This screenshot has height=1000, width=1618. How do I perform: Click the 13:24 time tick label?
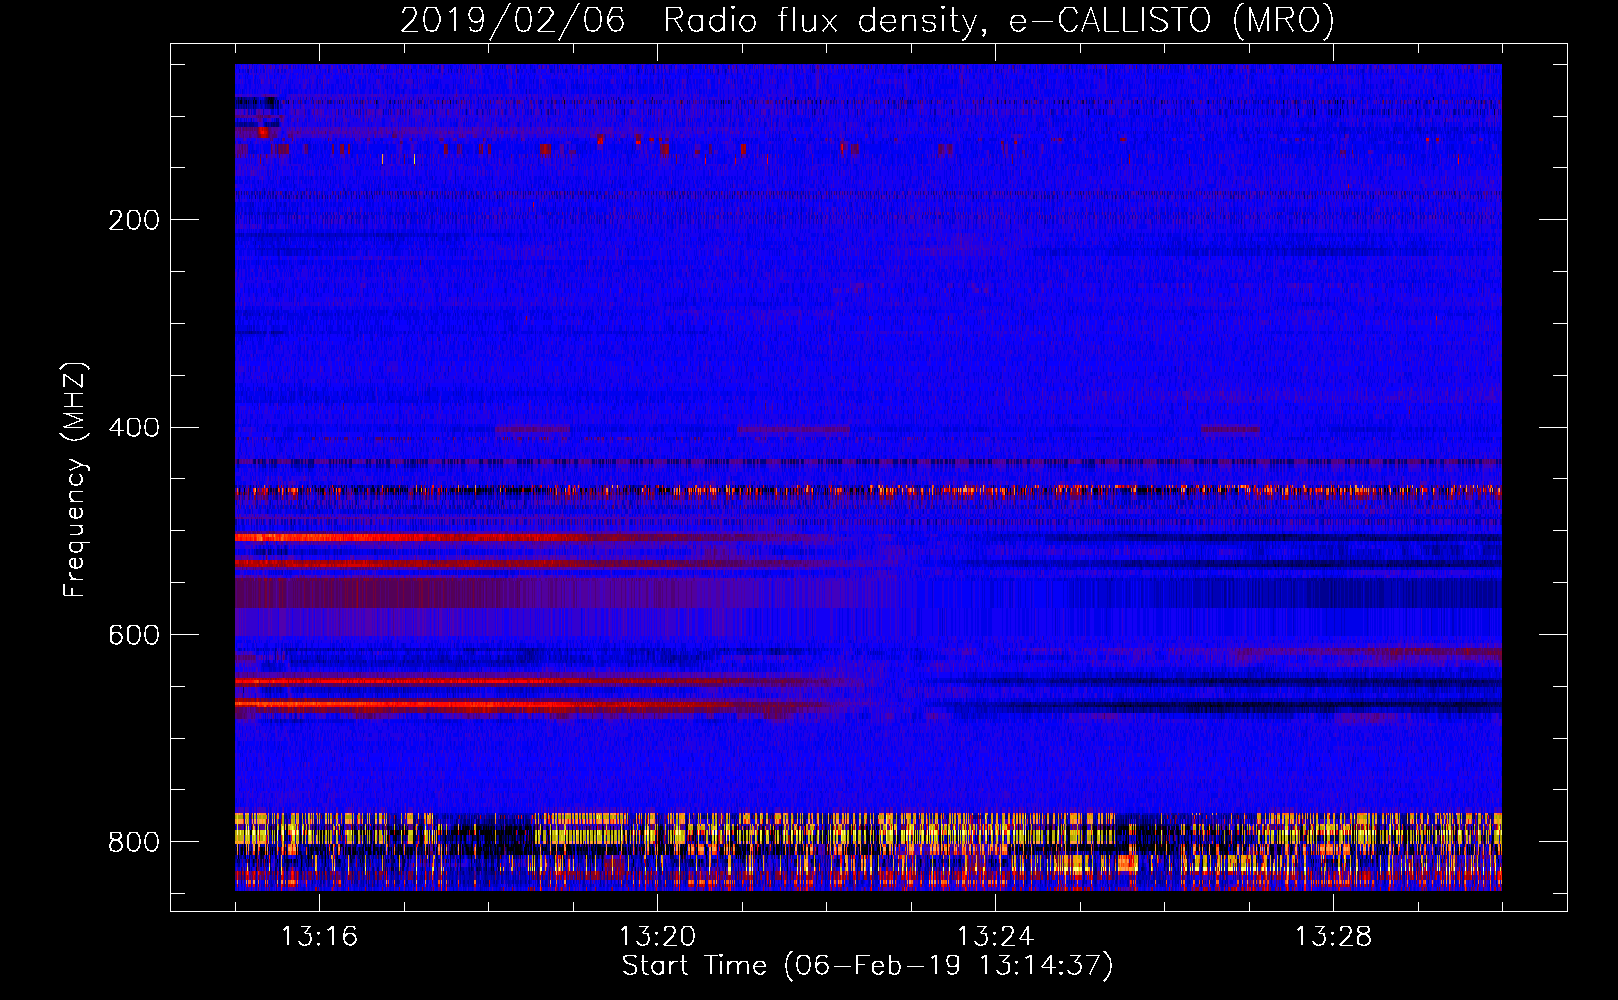pos(995,937)
